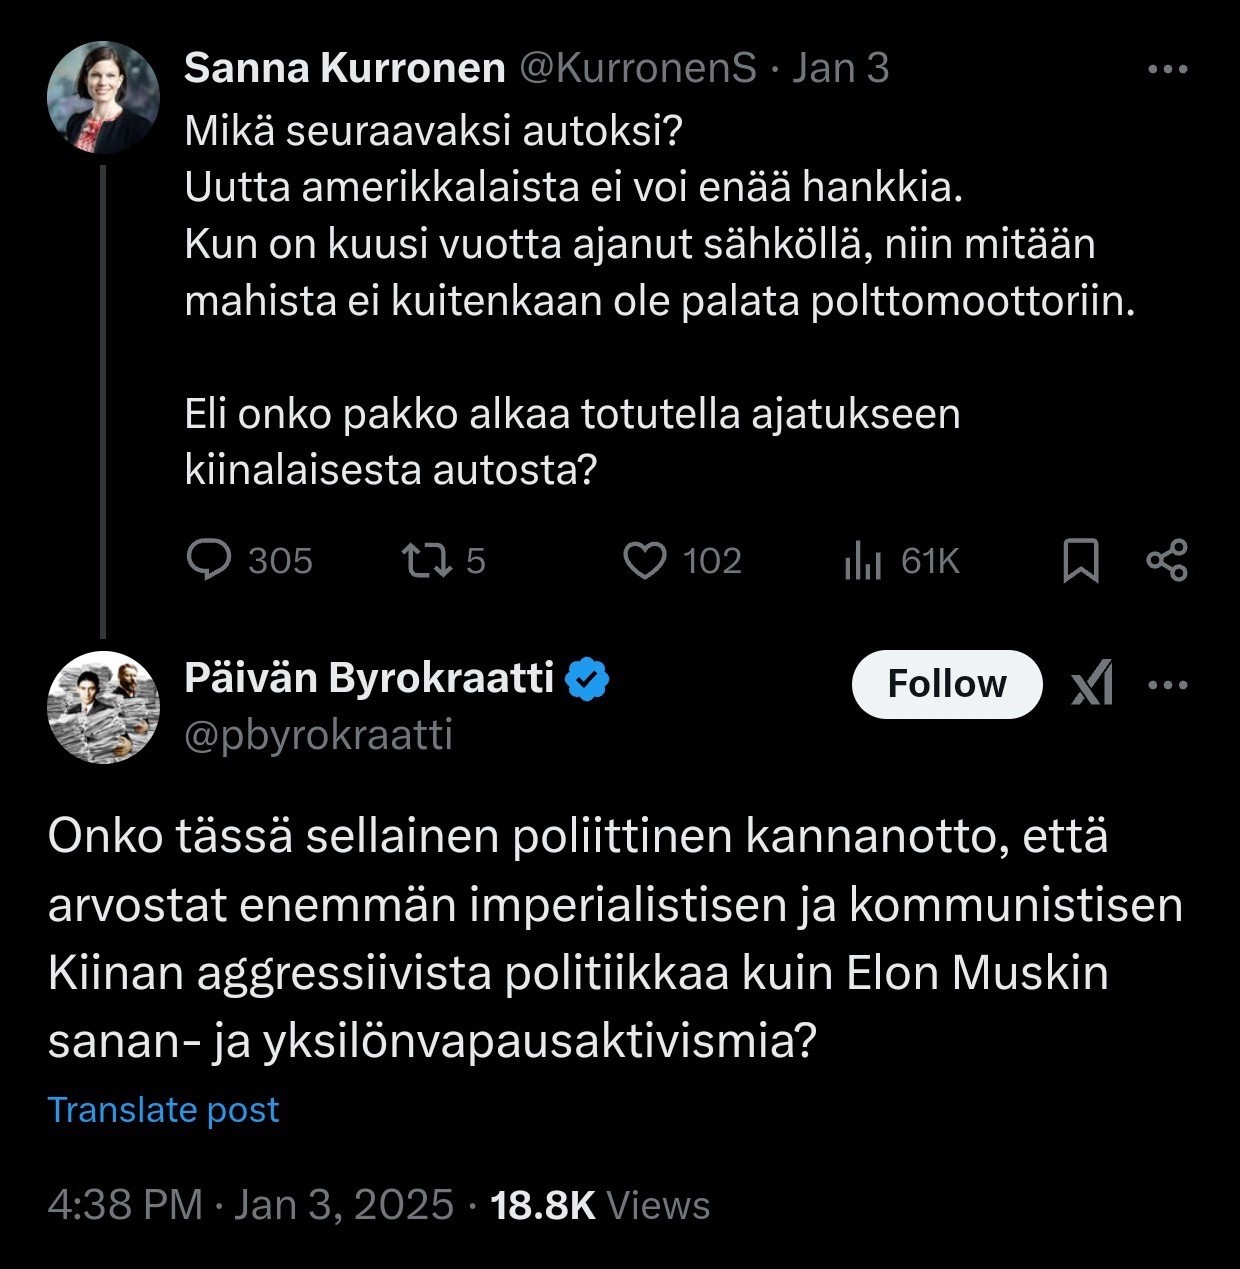The height and width of the screenshot is (1269, 1240).
Task: Click the @KurronenS handle
Action: point(637,68)
